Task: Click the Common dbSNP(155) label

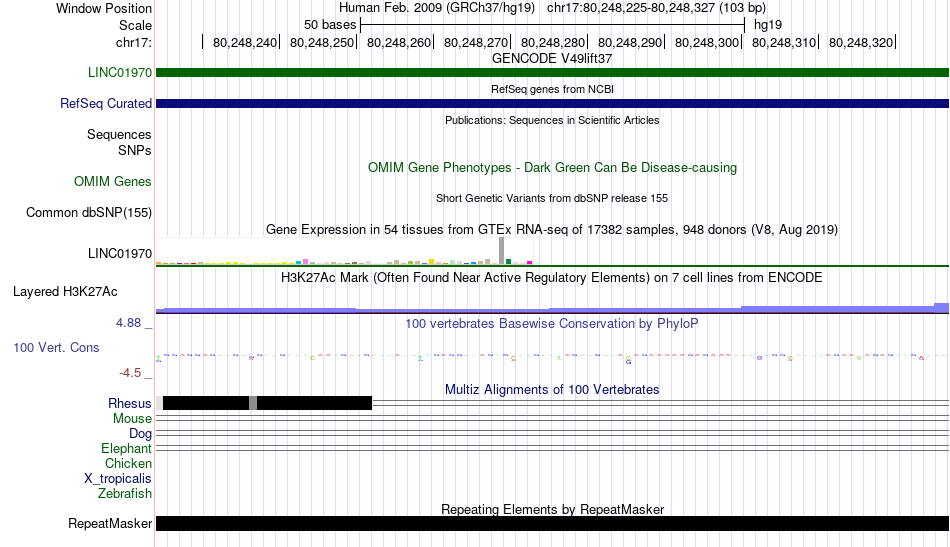Action: (88, 213)
